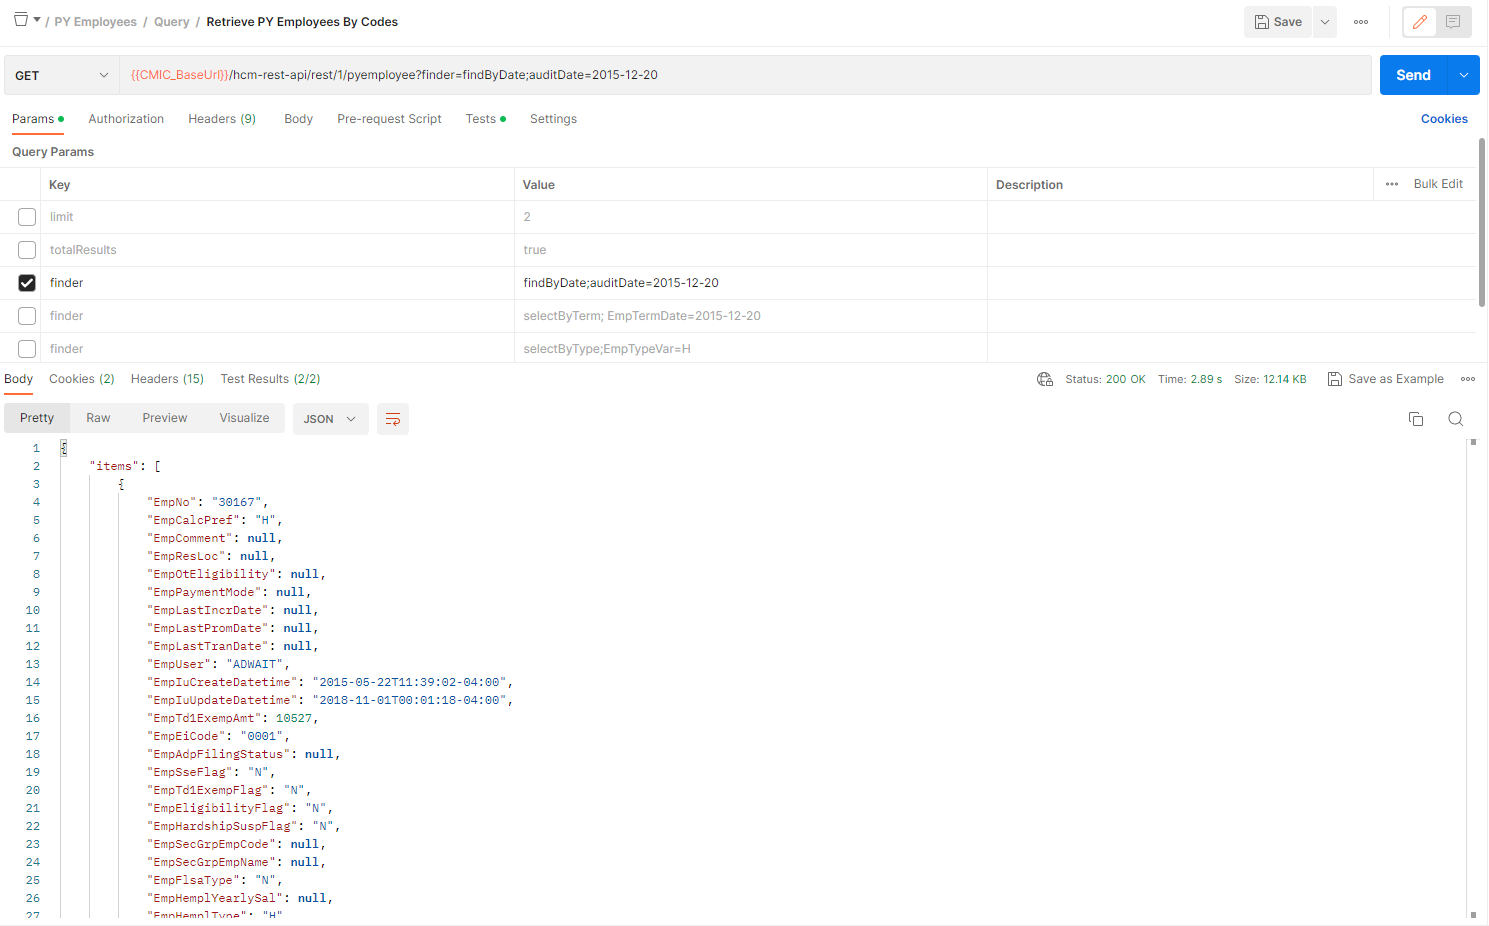
Task: Click the "EmpNo": "30167" line
Action: 208,502
